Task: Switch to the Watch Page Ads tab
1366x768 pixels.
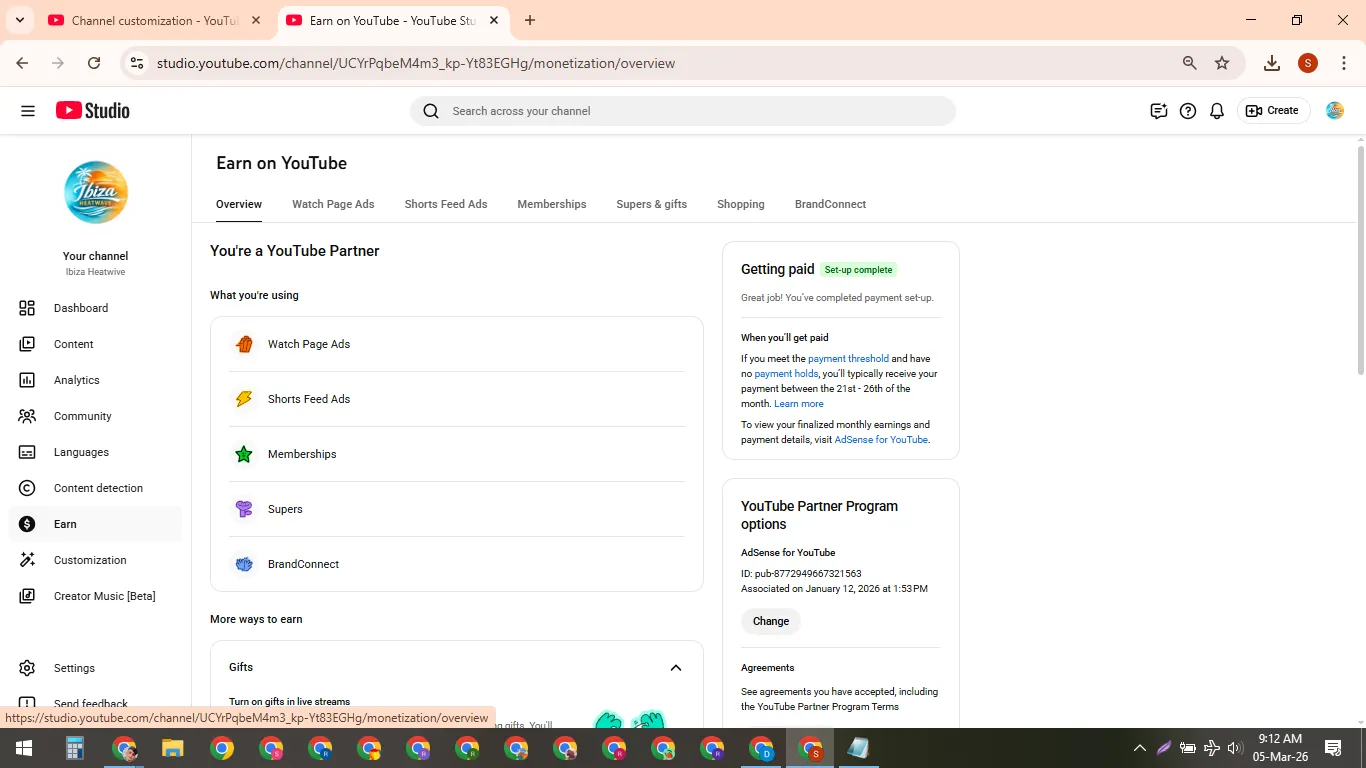Action: [x=333, y=204]
